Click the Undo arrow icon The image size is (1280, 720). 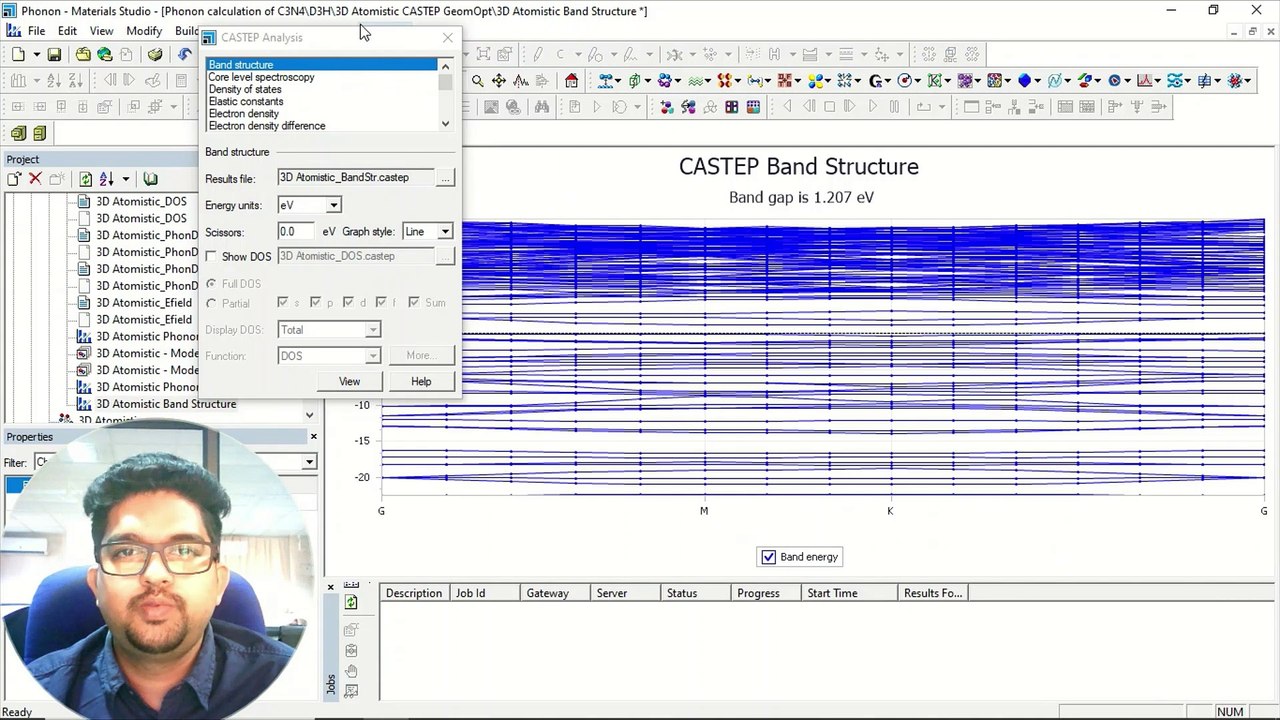click(184, 55)
